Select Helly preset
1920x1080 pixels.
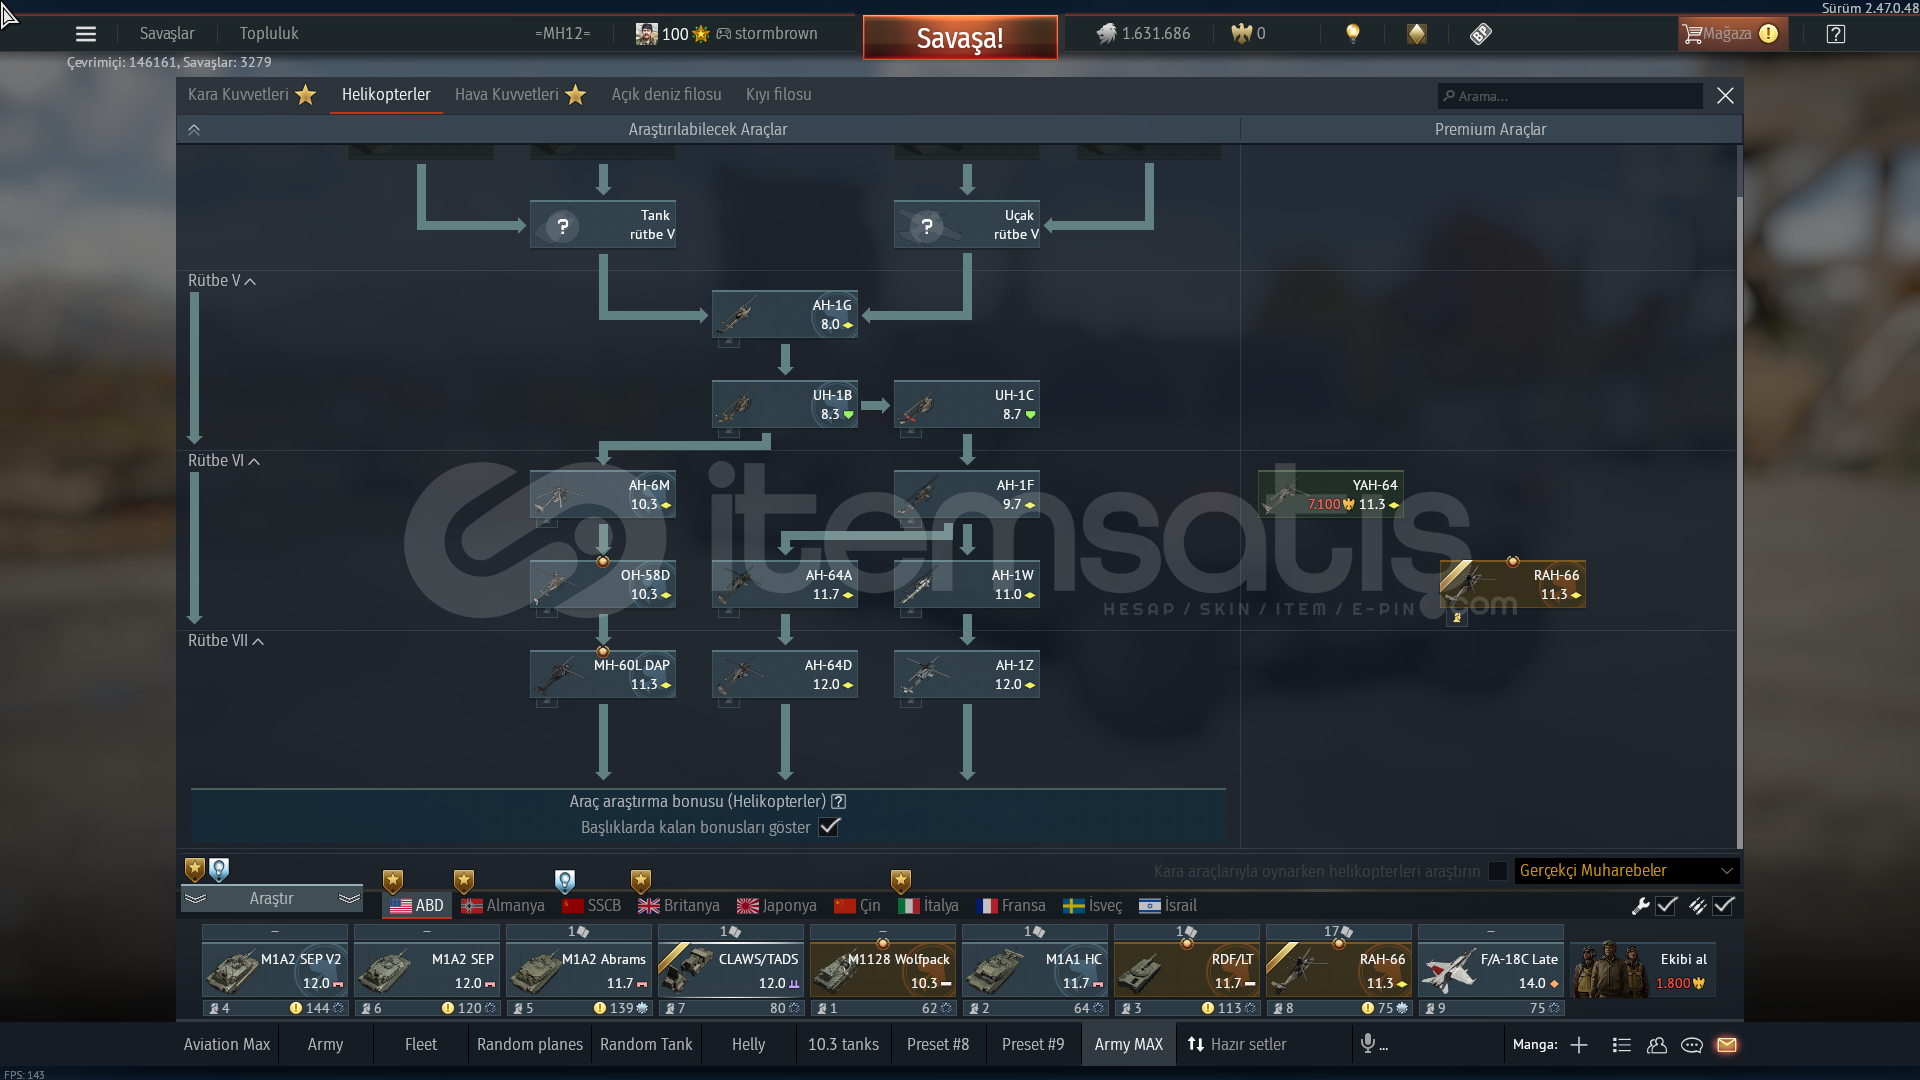(x=748, y=1044)
